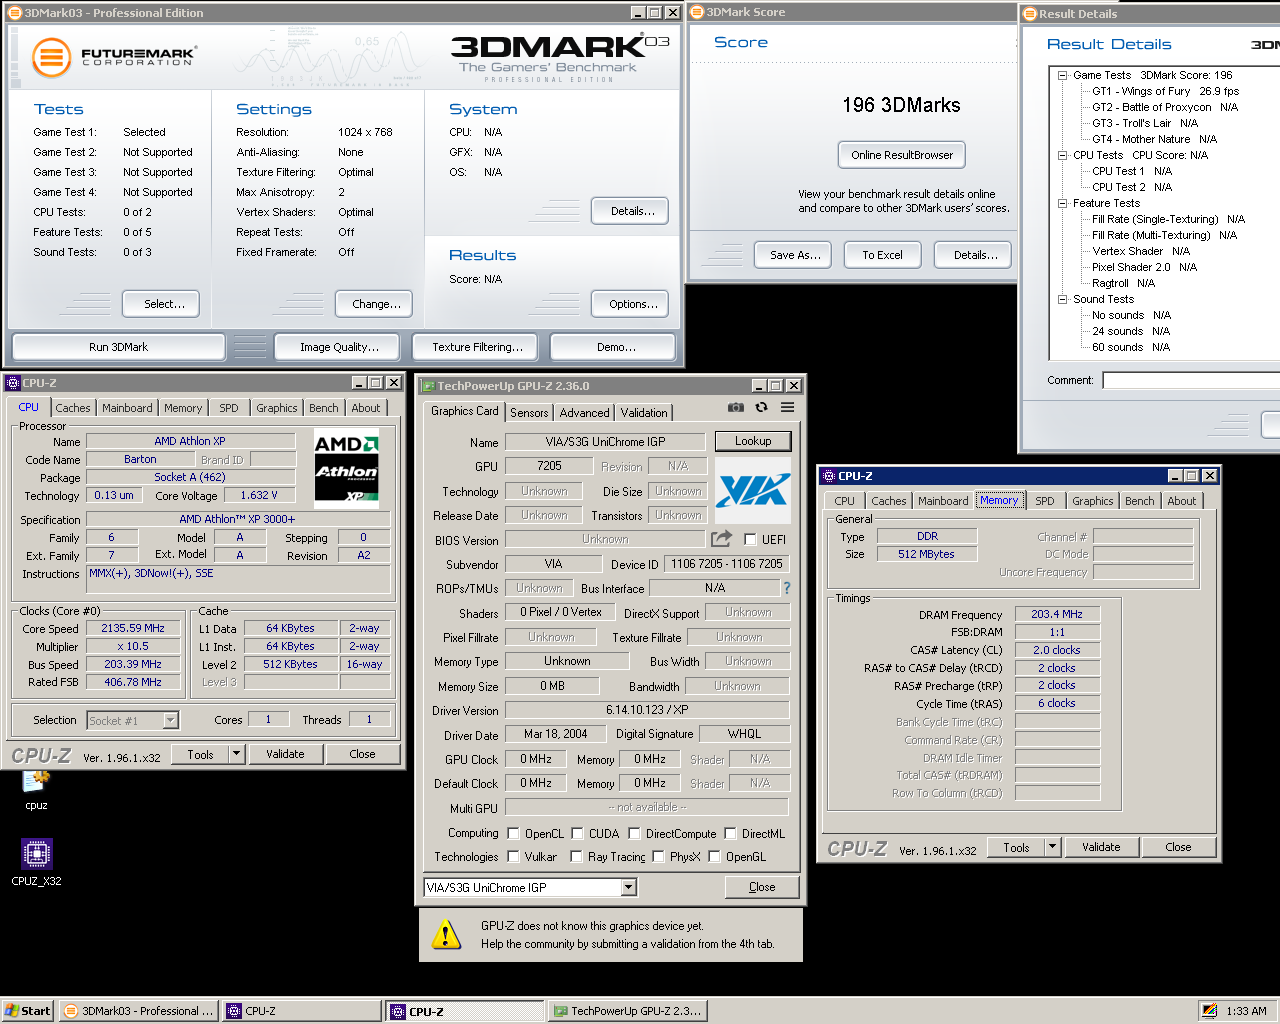Open About tab in CPU-Z CPU window
The image size is (1280, 1024).
pyautogui.click(x=365, y=408)
